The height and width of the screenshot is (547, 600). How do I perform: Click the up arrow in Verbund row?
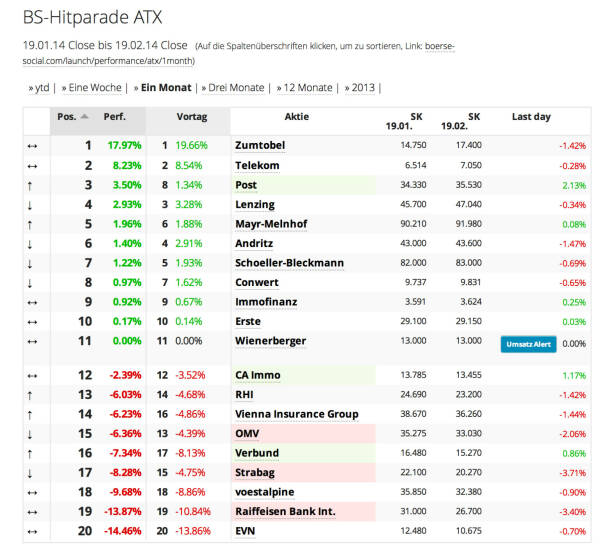[31, 452]
